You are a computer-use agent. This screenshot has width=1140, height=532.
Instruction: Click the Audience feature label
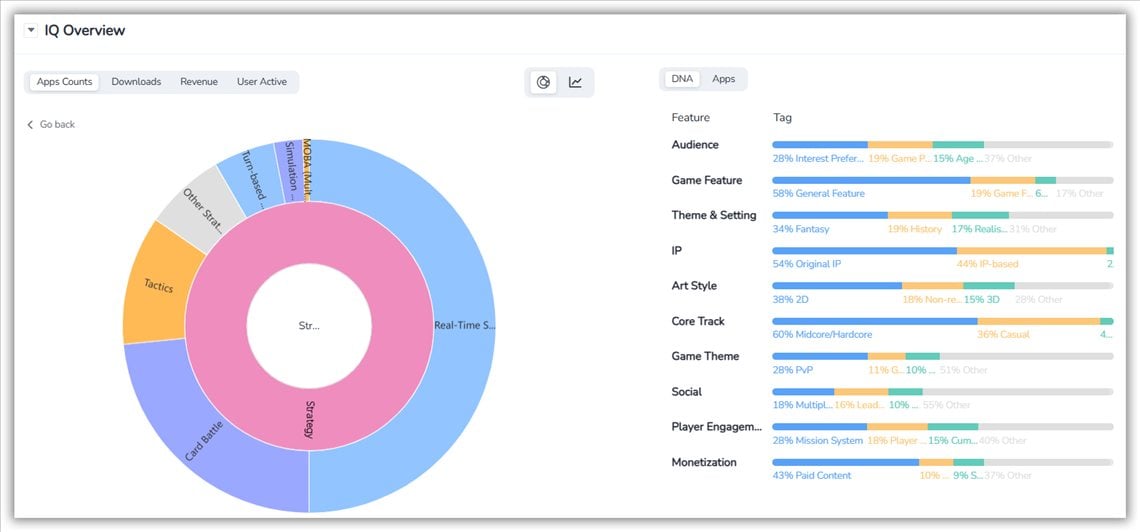(695, 145)
